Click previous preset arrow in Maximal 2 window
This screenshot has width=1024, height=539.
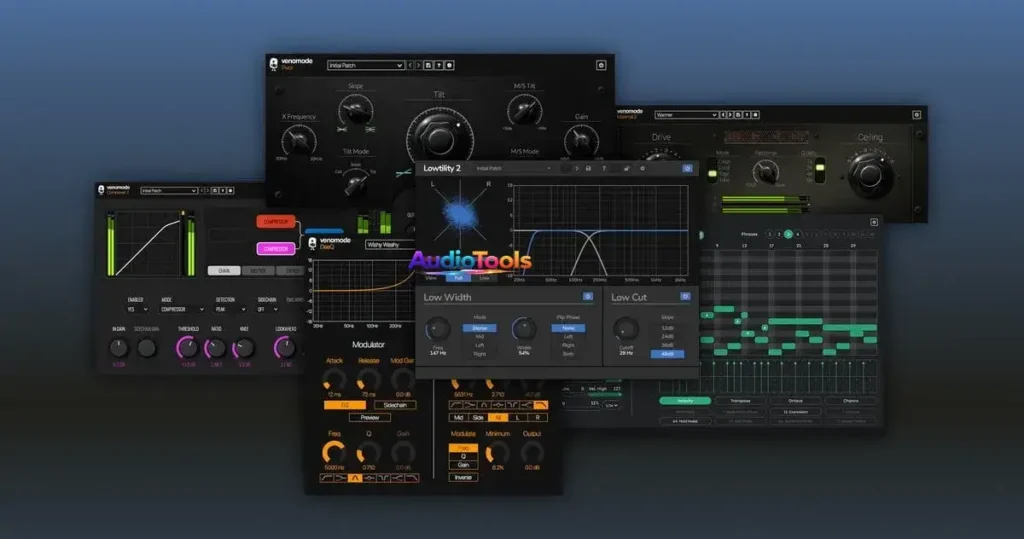tap(722, 115)
